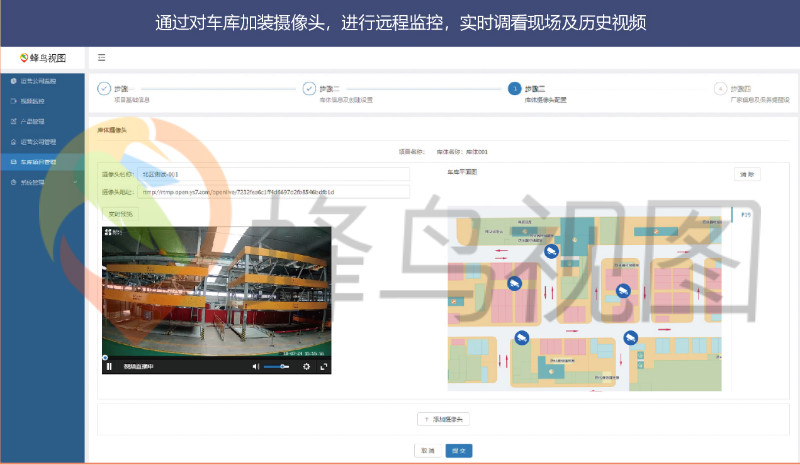Pause the live camera video
This screenshot has height=465, width=800.
click(110, 367)
